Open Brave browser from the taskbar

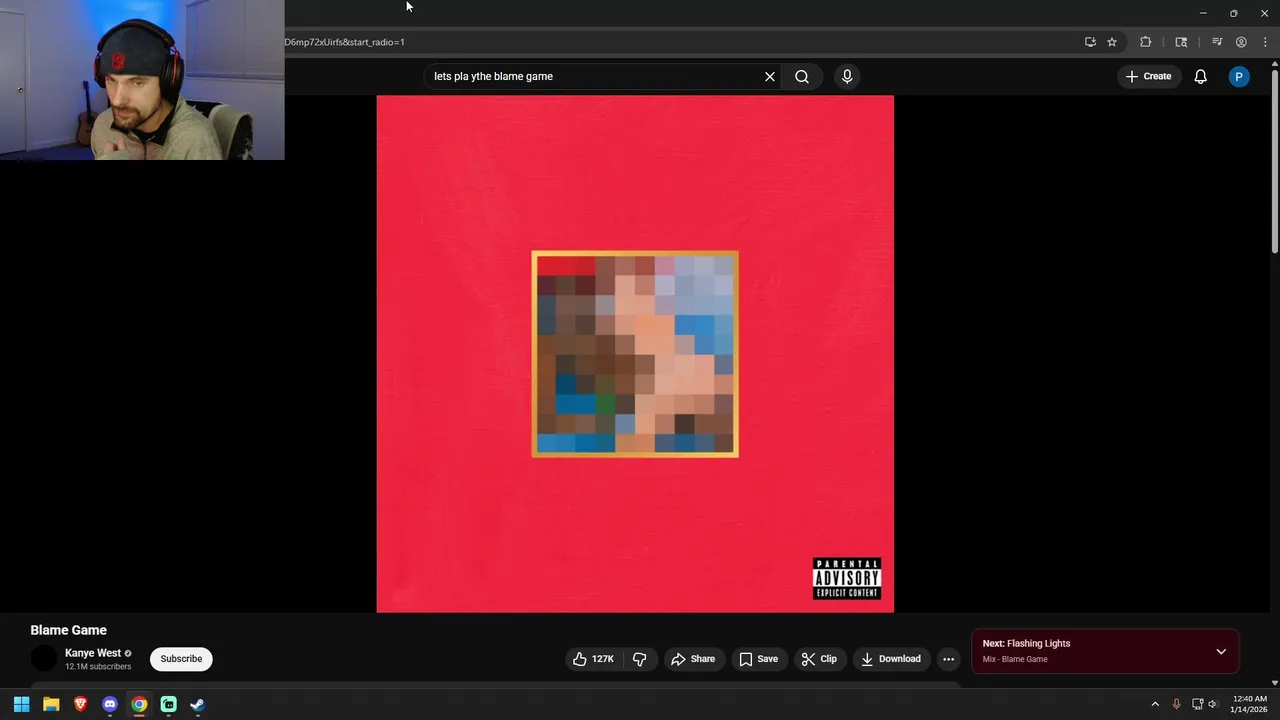point(80,704)
